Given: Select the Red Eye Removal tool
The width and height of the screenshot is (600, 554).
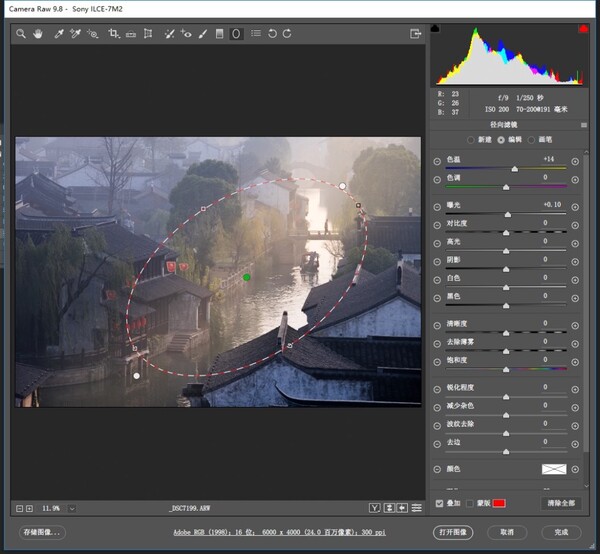Looking at the screenshot, I should coord(186,34).
